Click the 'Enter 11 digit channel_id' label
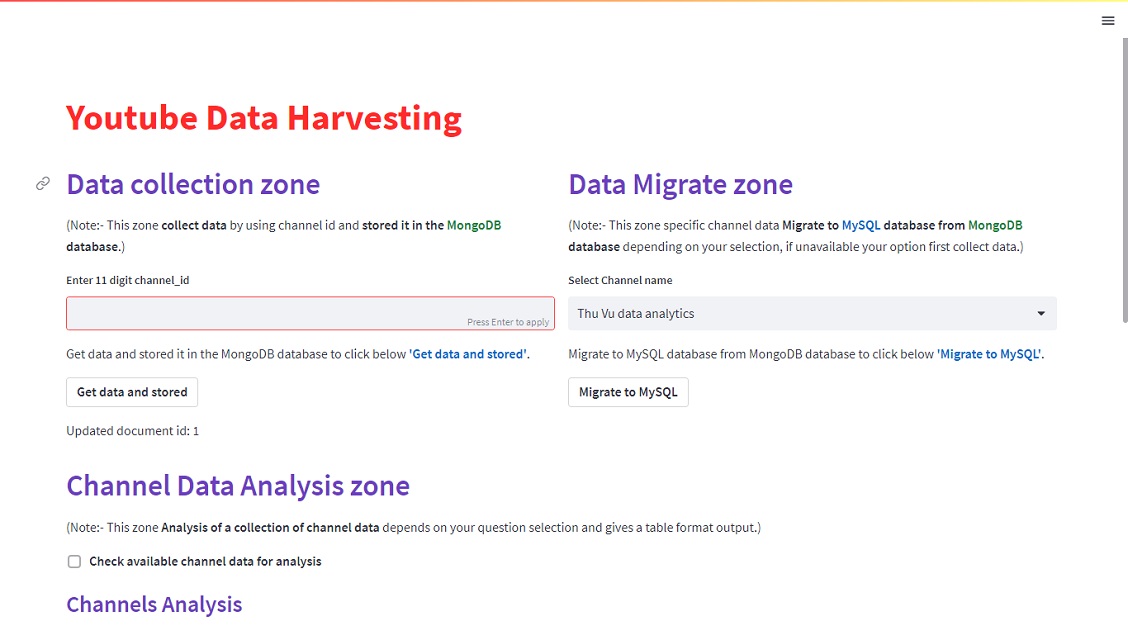Viewport: 1128px width, 640px height. coord(128,280)
